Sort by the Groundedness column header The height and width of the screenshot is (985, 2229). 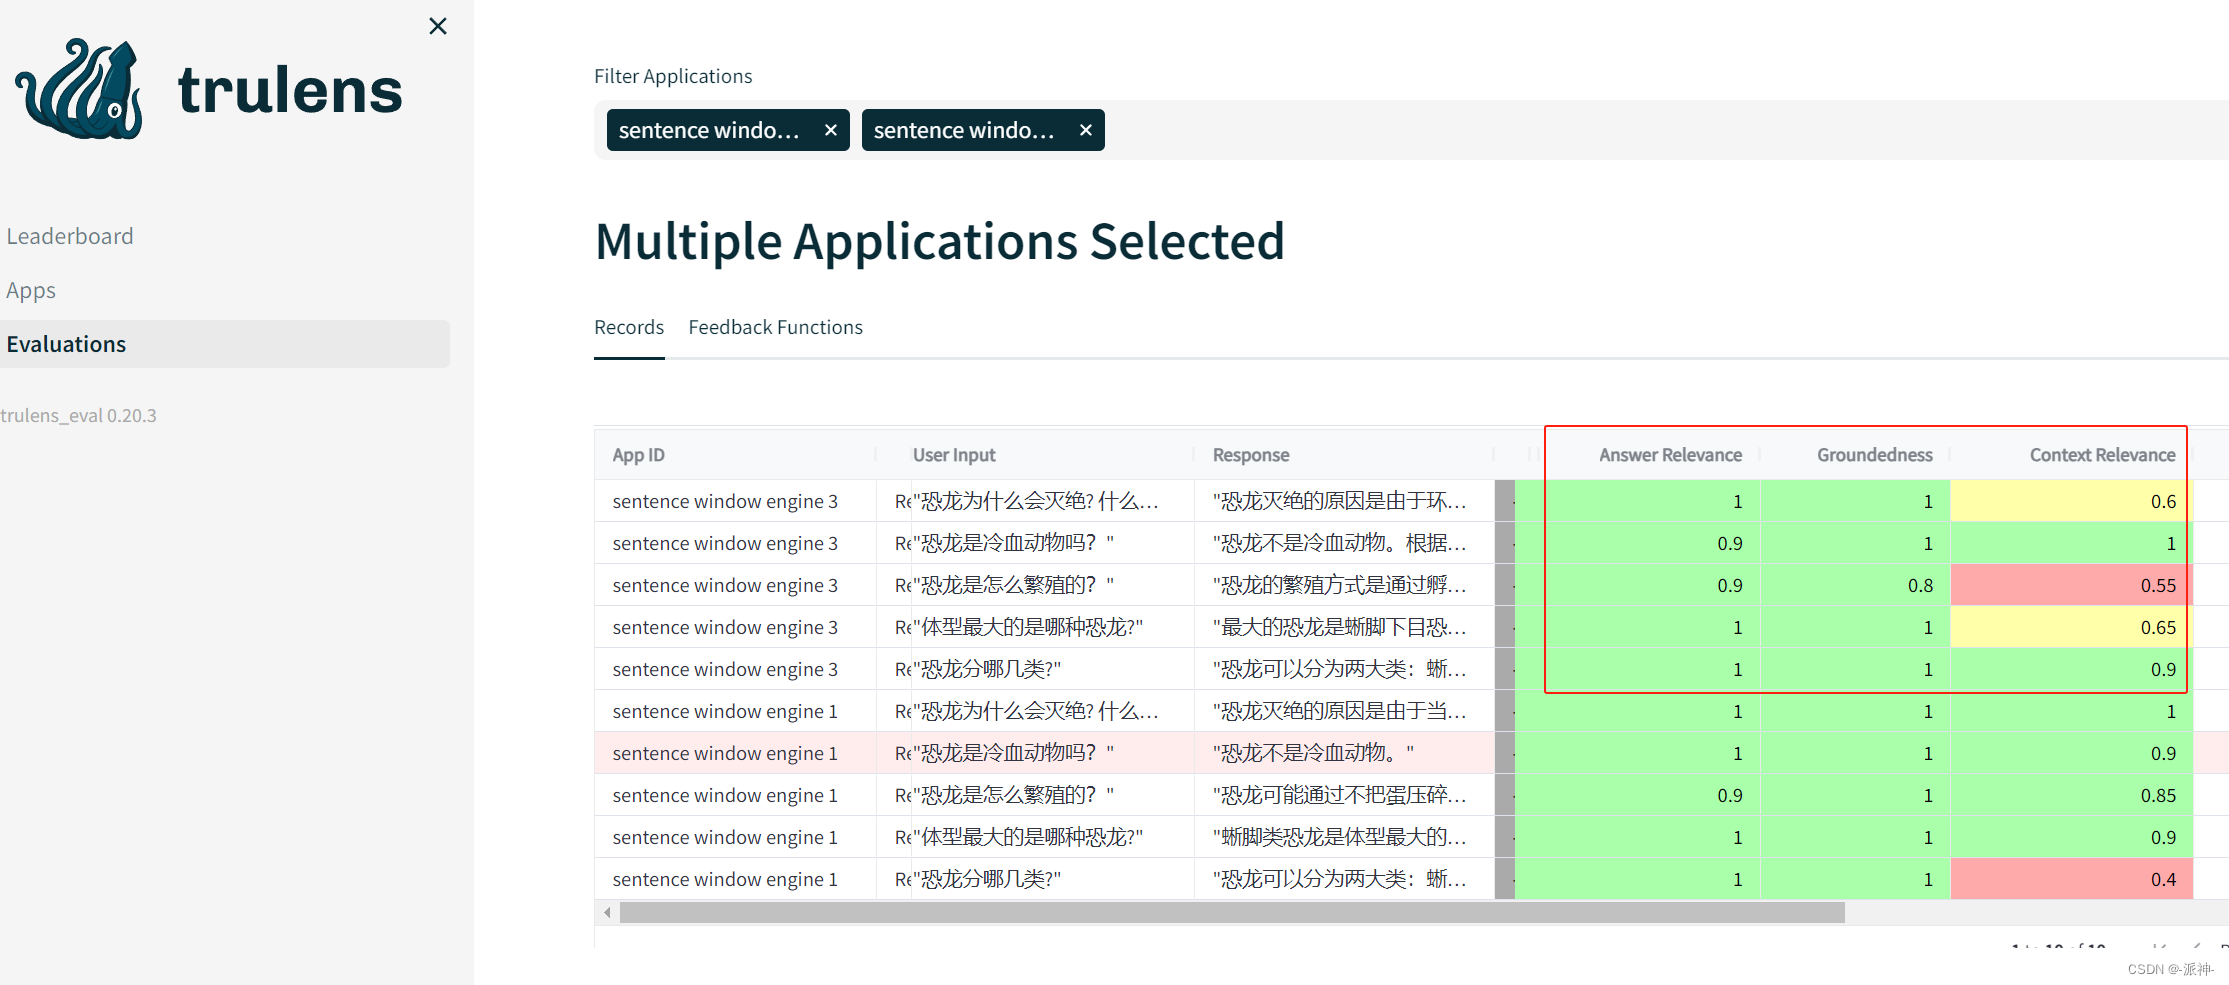[x=1875, y=455]
